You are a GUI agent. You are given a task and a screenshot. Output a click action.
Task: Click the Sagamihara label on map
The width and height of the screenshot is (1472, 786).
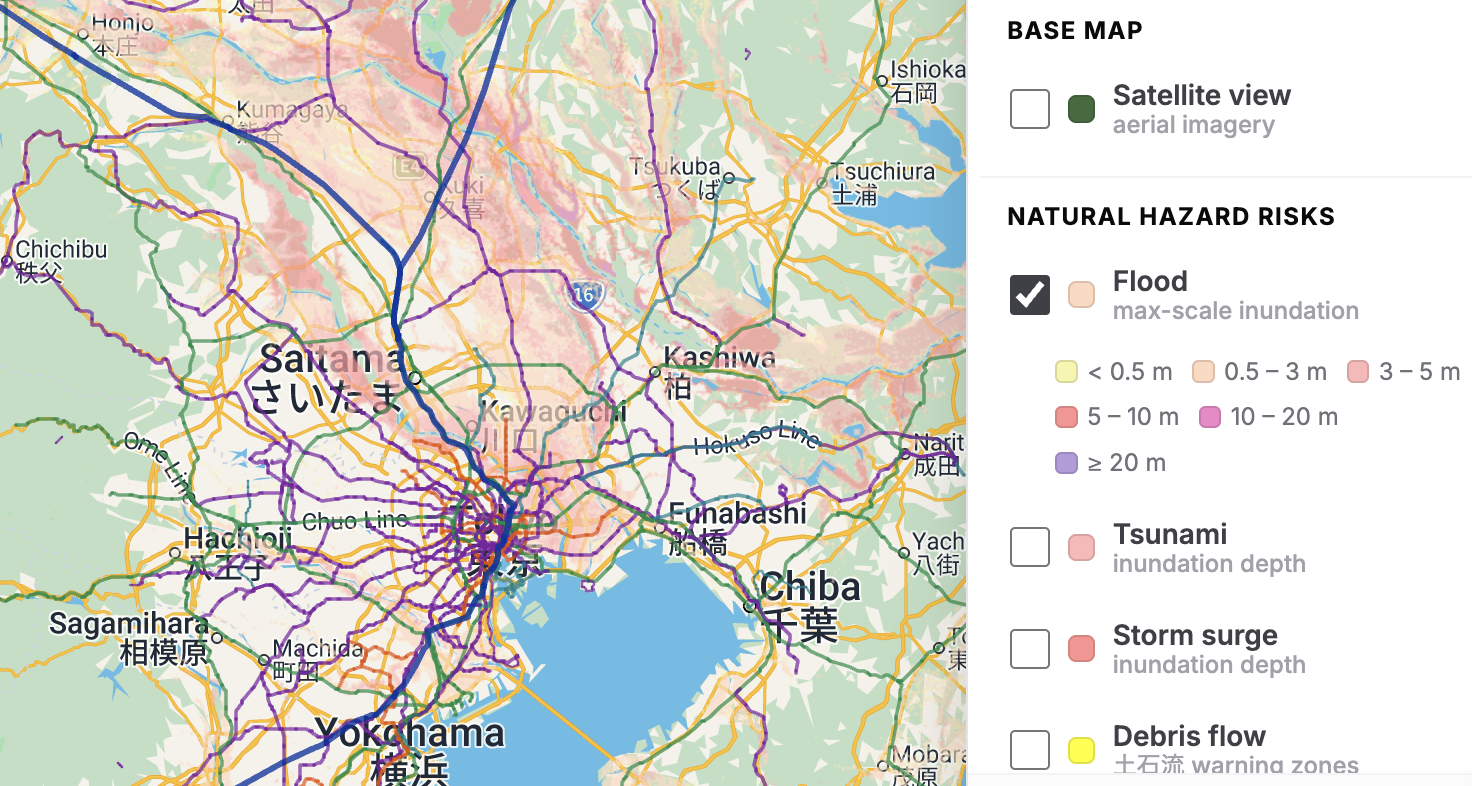pos(129,638)
